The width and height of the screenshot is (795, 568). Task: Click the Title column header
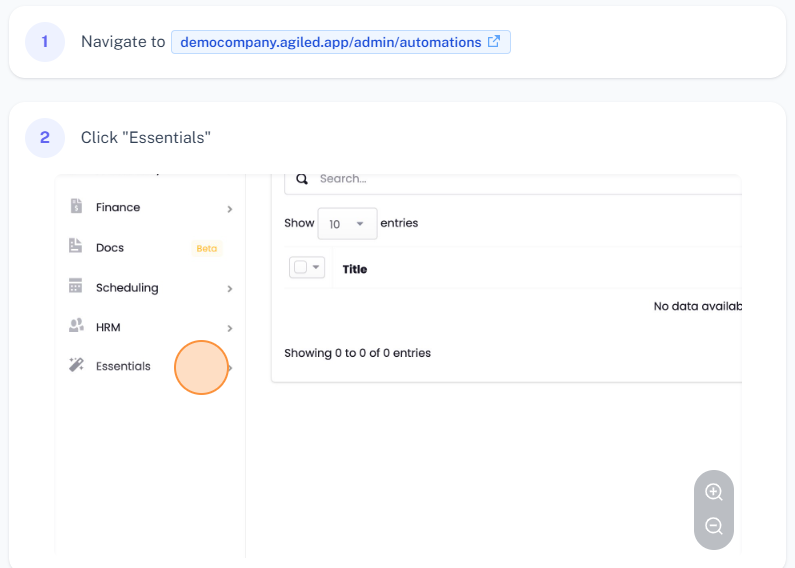tap(355, 269)
